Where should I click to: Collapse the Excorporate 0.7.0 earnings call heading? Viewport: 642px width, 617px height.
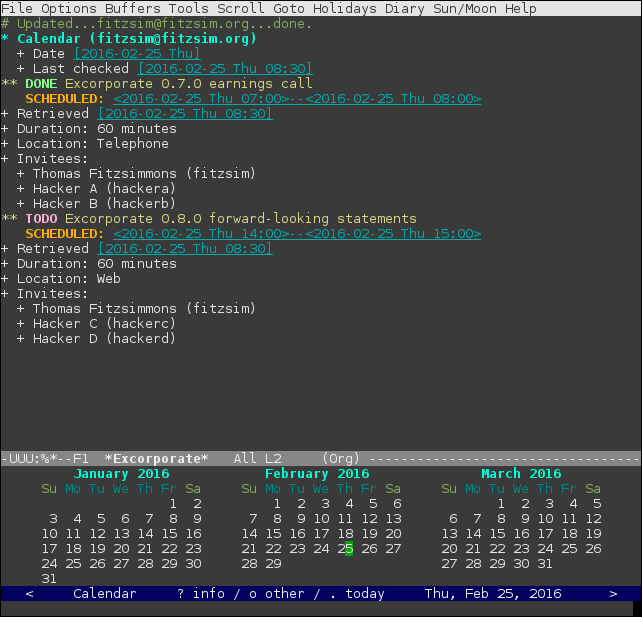coord(188,84)
